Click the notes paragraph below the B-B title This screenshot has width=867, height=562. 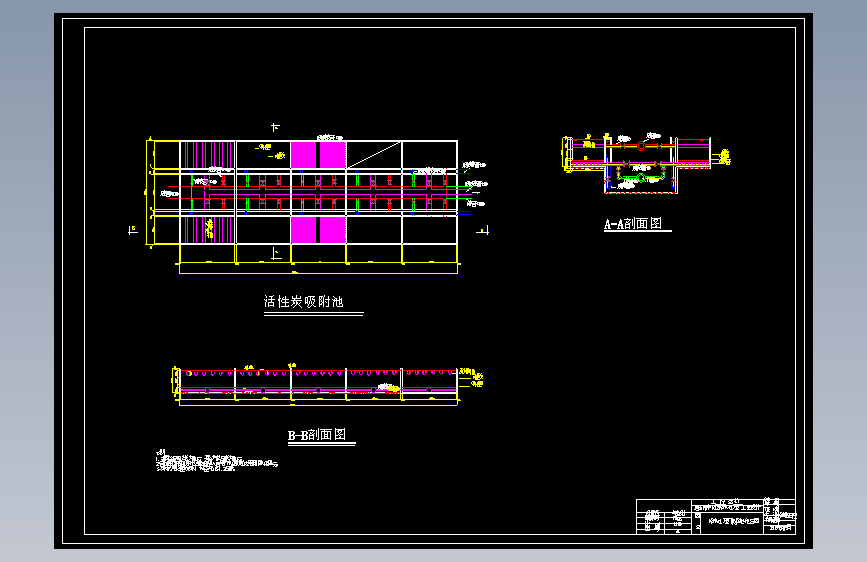click(x=216, y=461)
